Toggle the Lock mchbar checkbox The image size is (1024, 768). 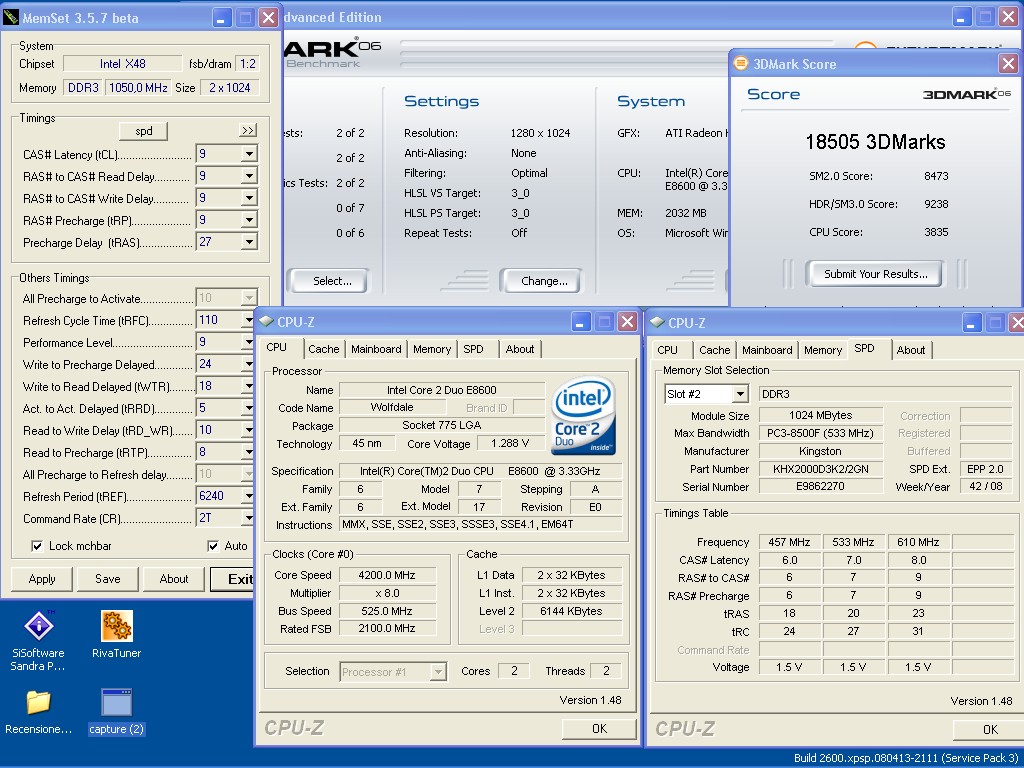(37, 546)
